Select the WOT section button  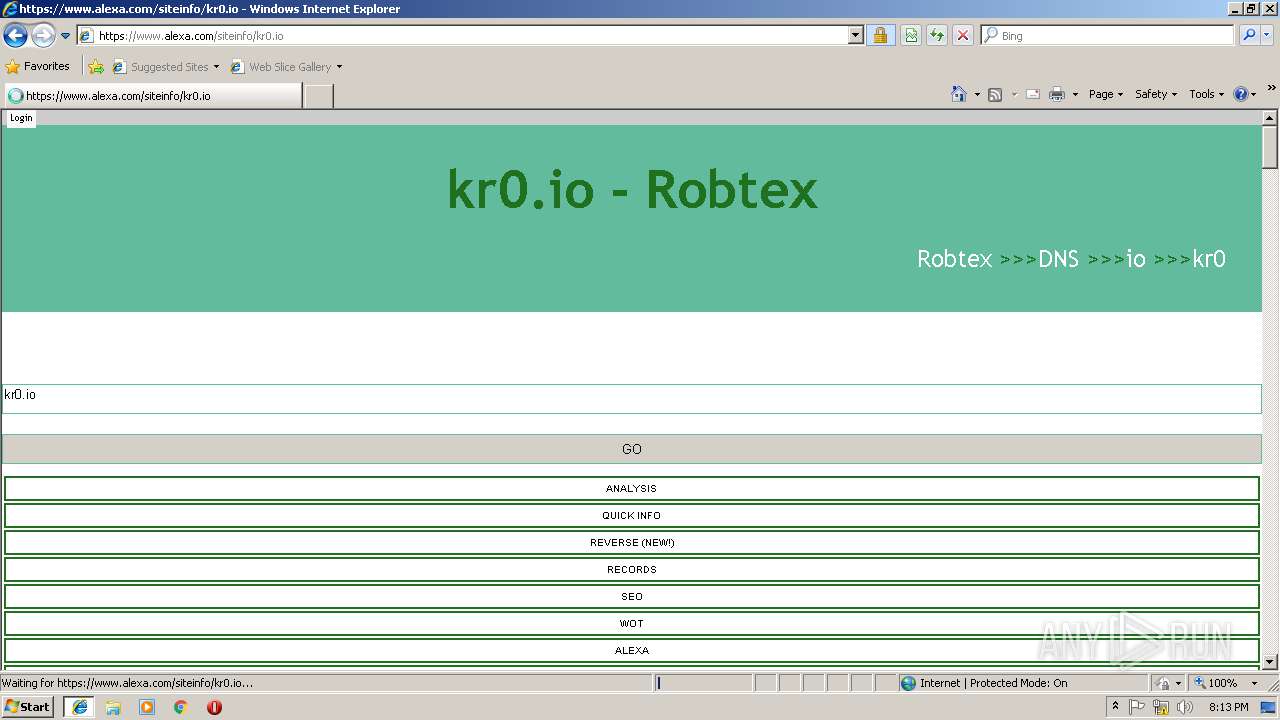pos(632,624)
